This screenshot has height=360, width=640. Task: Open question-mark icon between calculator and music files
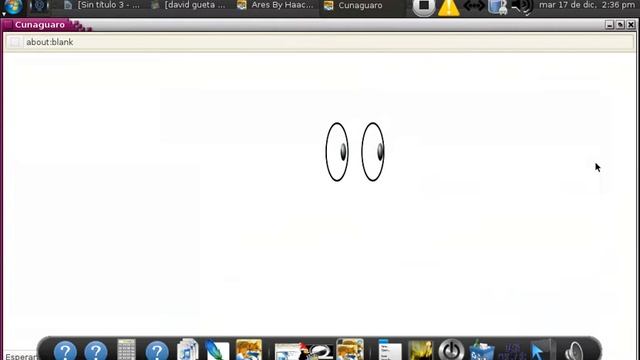click(157, 351)
